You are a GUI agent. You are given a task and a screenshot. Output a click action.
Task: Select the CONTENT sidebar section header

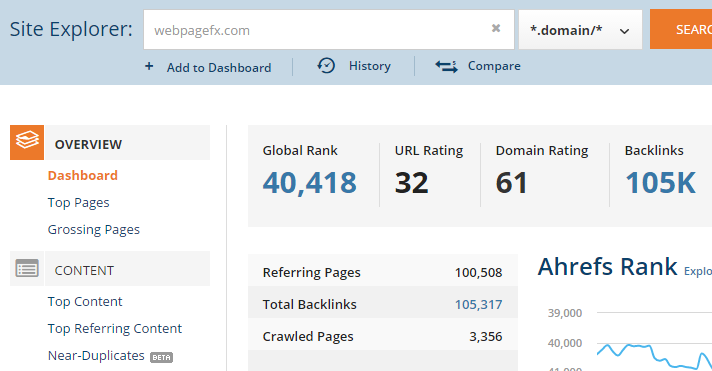[x=127, y=268]
